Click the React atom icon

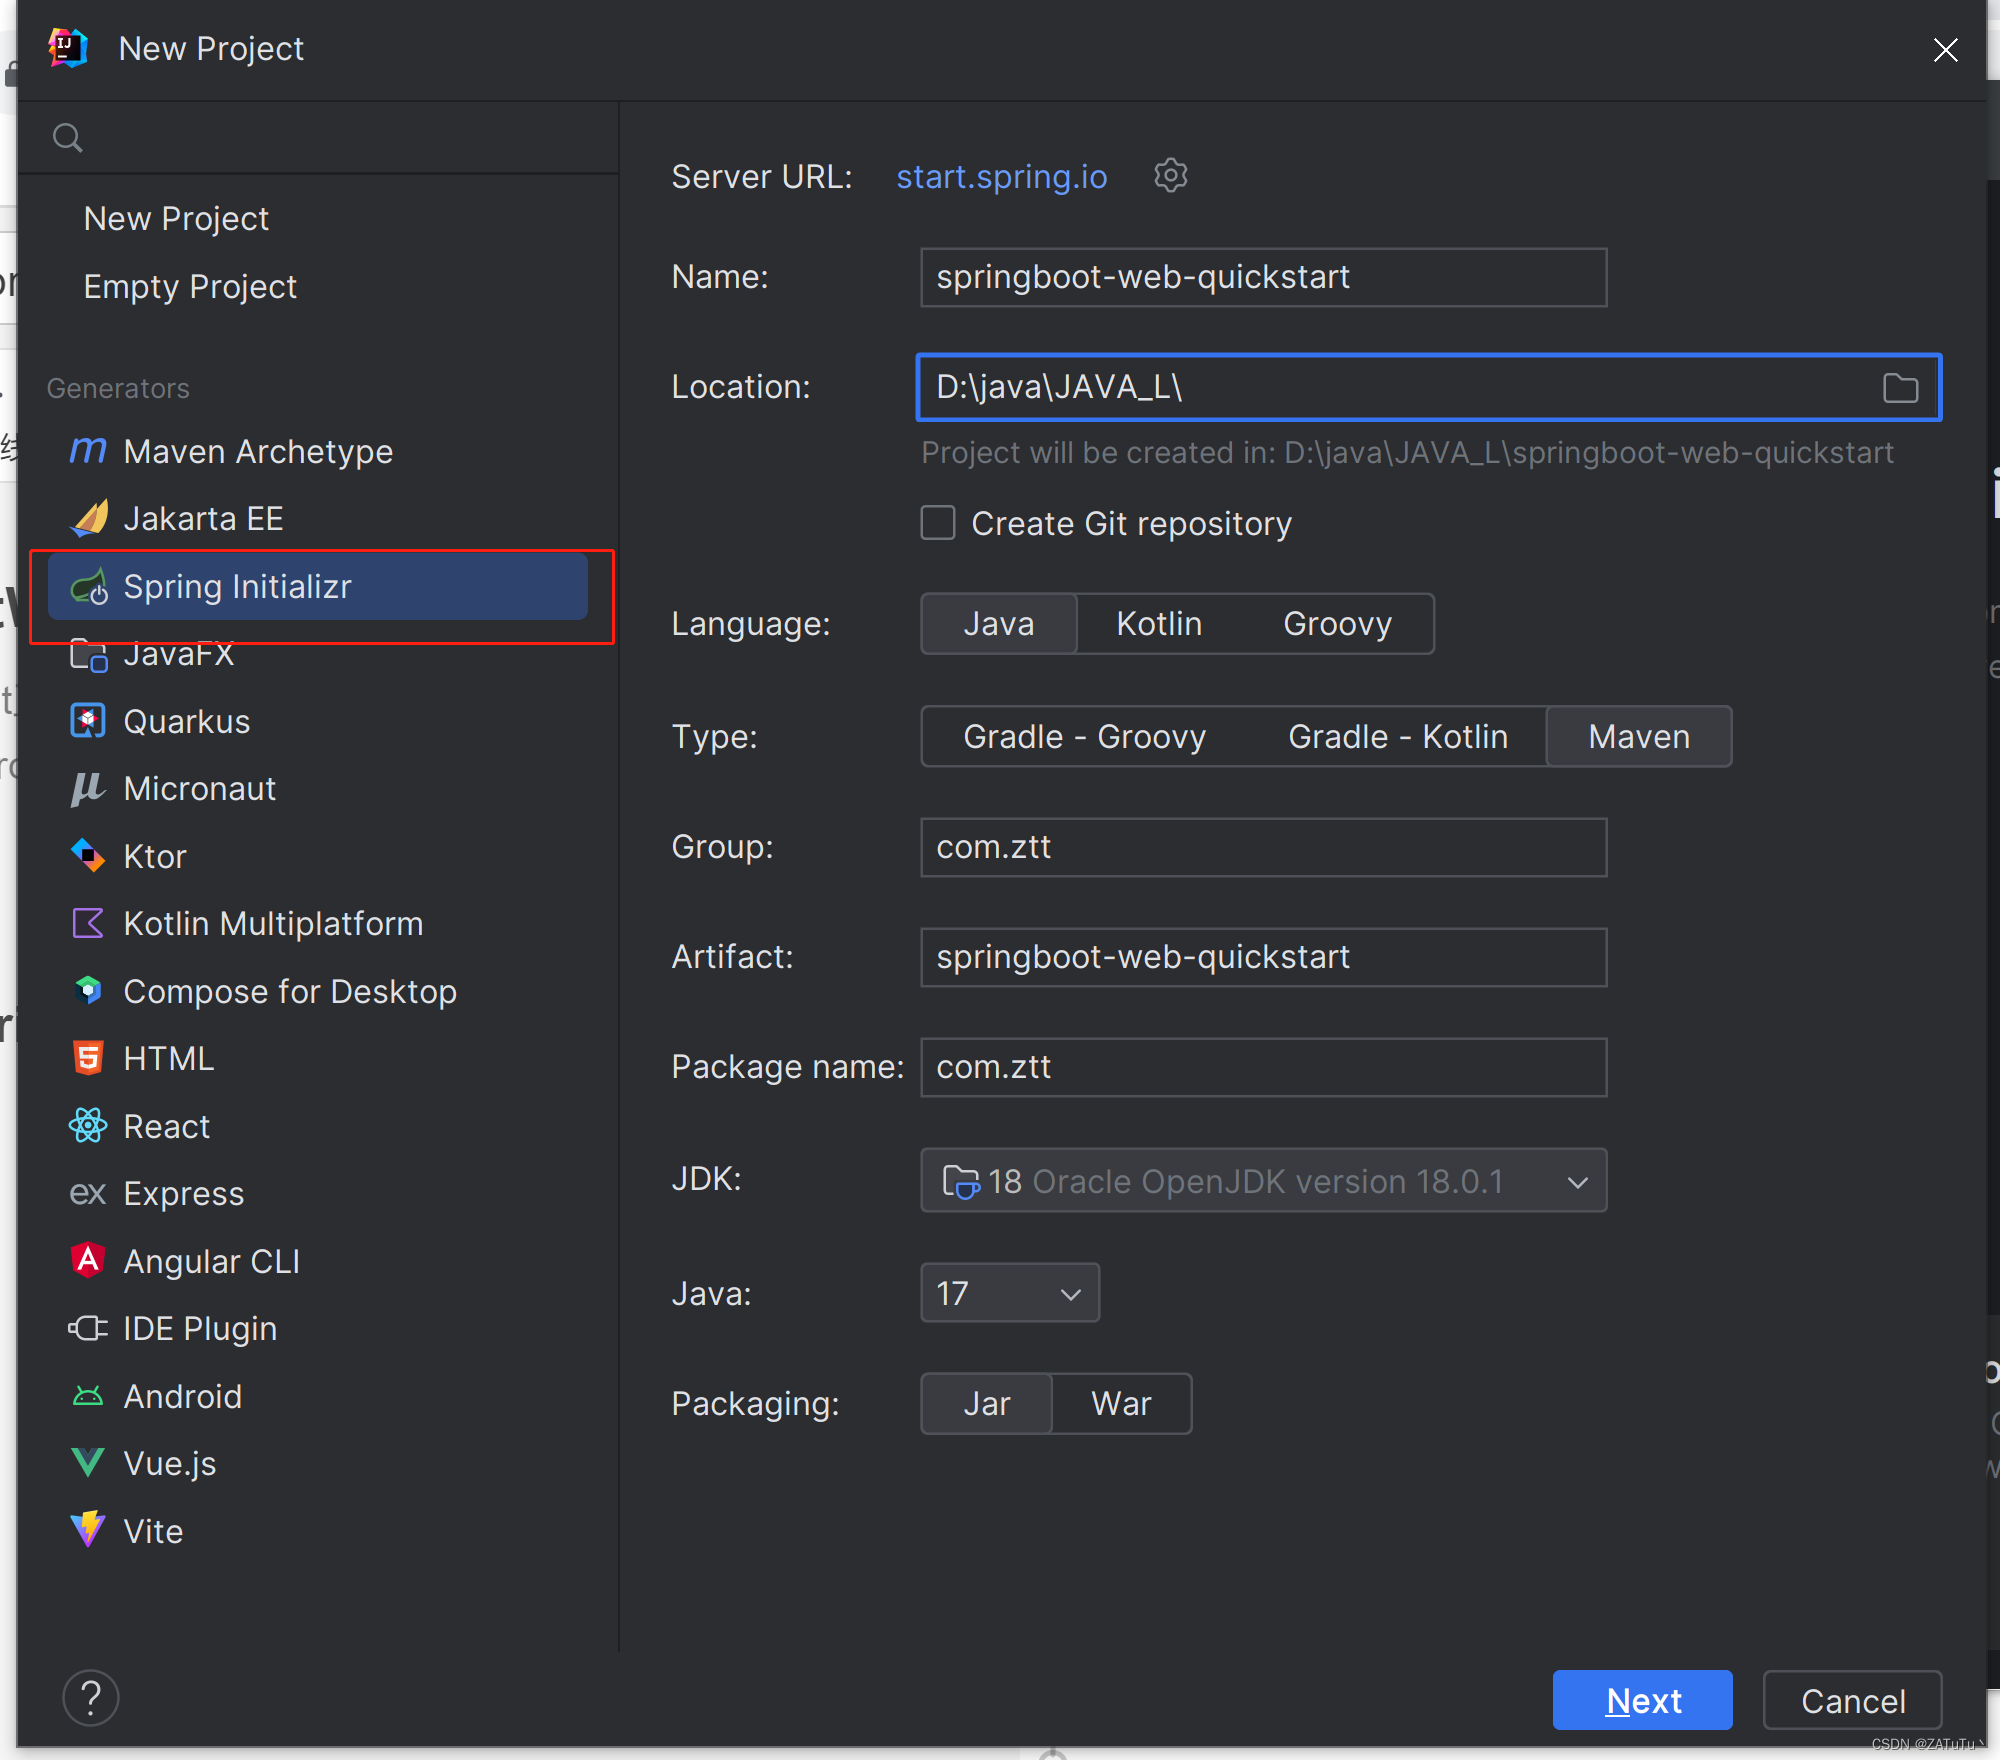88,1126
